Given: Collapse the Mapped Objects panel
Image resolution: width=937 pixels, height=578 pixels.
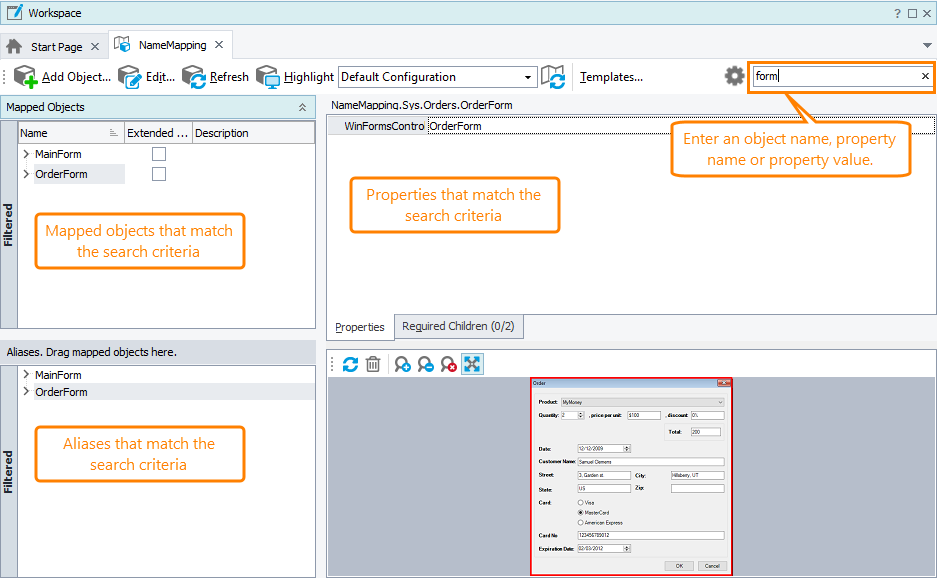Looking at the screenshot, I should click(303, 107).
